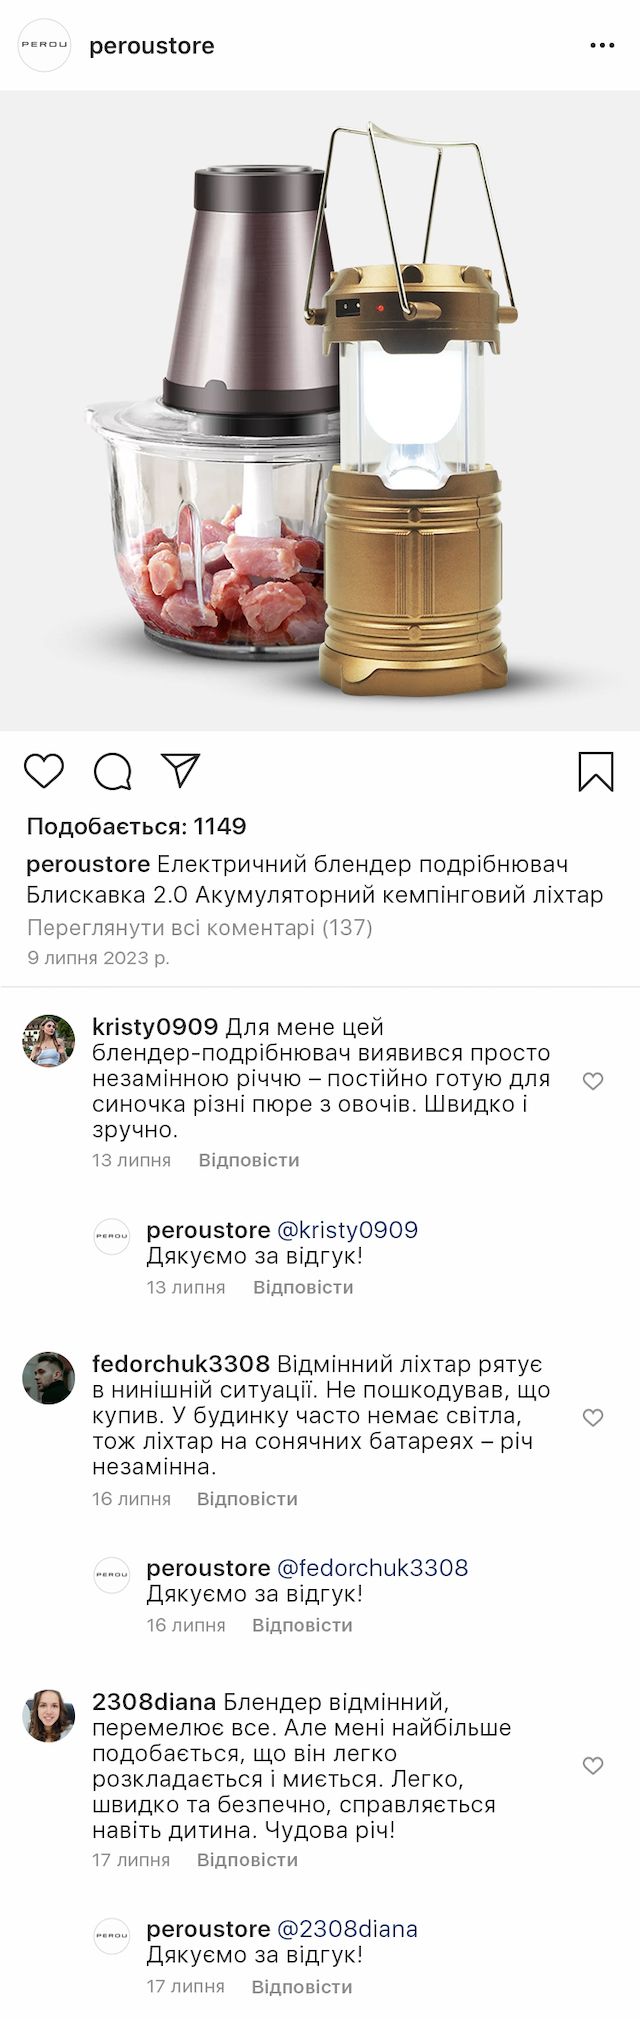This screenshot has height=2019, width=640.
Task: Open the peroustore username in the header
Action: point(152,46)
